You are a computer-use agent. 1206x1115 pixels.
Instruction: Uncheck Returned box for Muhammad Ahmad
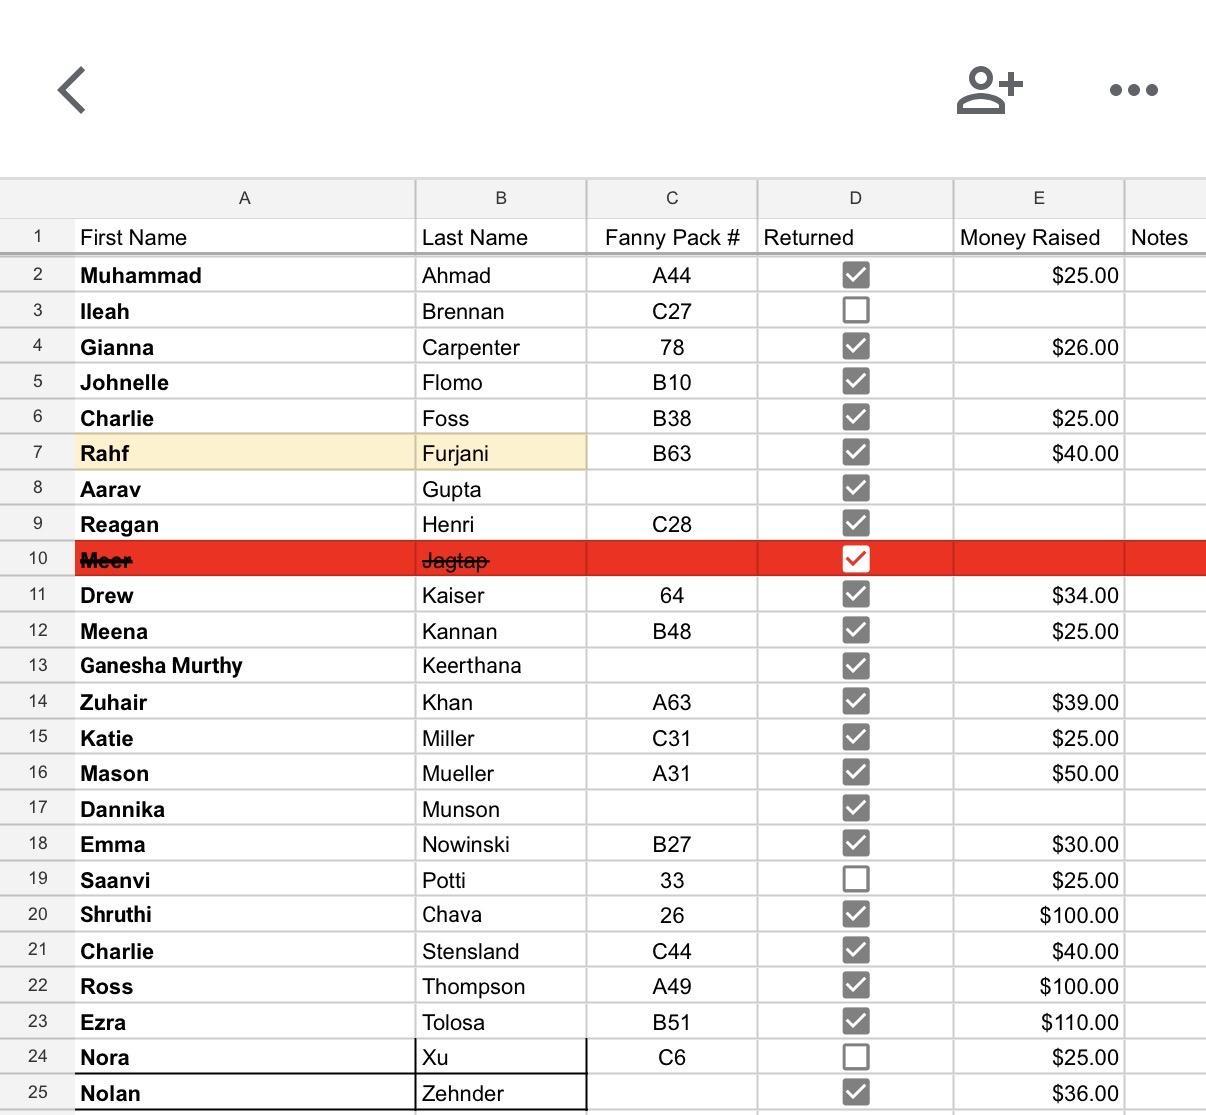[x=855, y=275]
